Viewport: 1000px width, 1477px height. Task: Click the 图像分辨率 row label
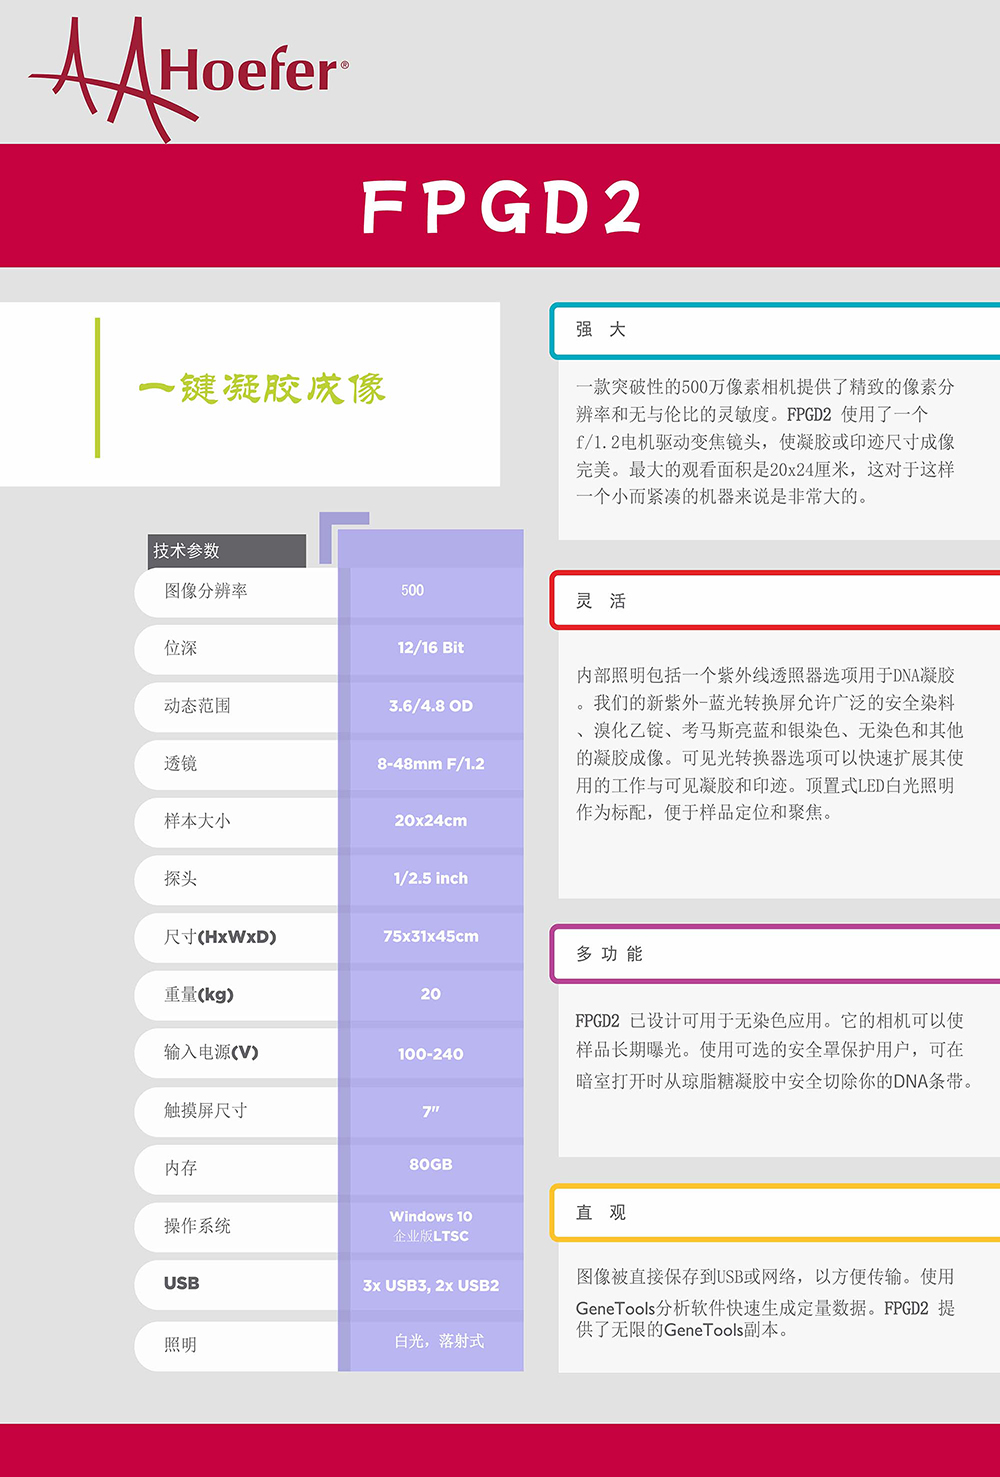click(x=206, y=591)
